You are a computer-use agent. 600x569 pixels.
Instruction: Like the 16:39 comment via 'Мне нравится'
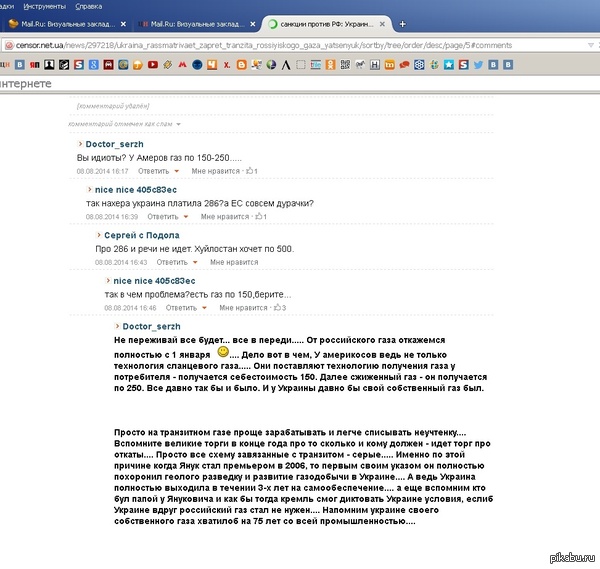point(224,216)
